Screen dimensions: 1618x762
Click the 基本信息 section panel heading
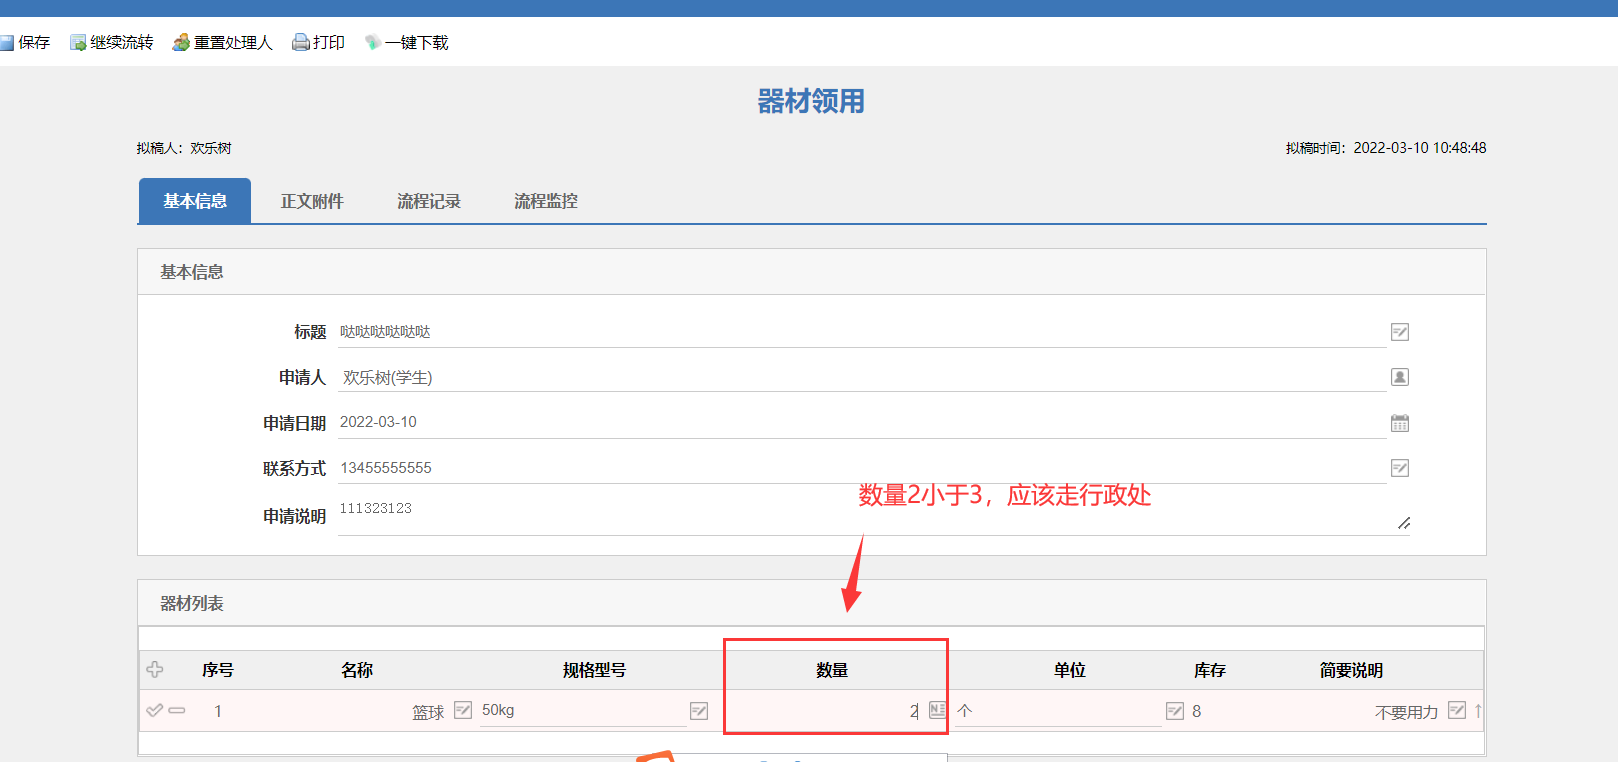tap(192, 272)
